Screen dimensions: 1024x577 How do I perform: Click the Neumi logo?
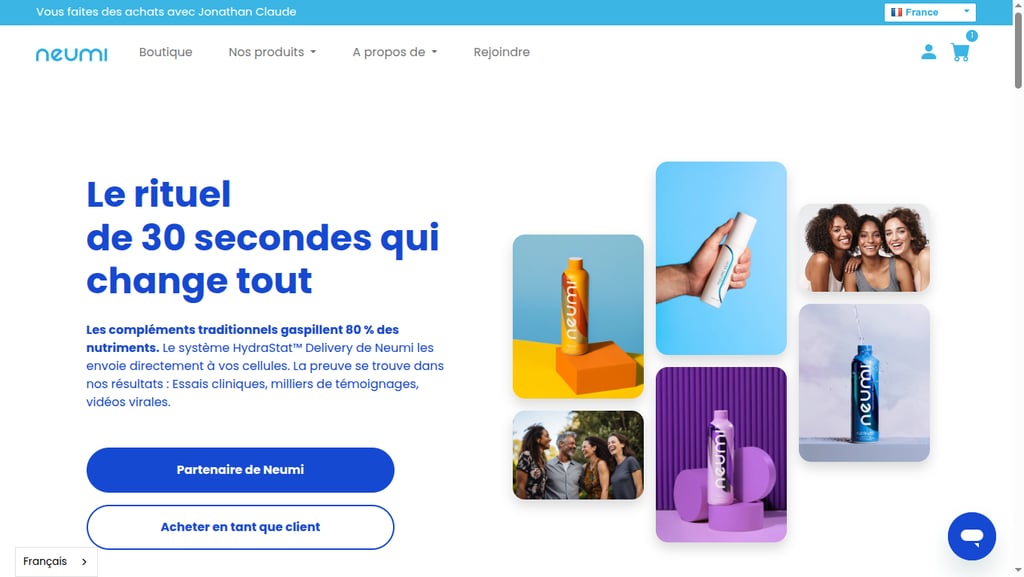(x=72, y=54)
